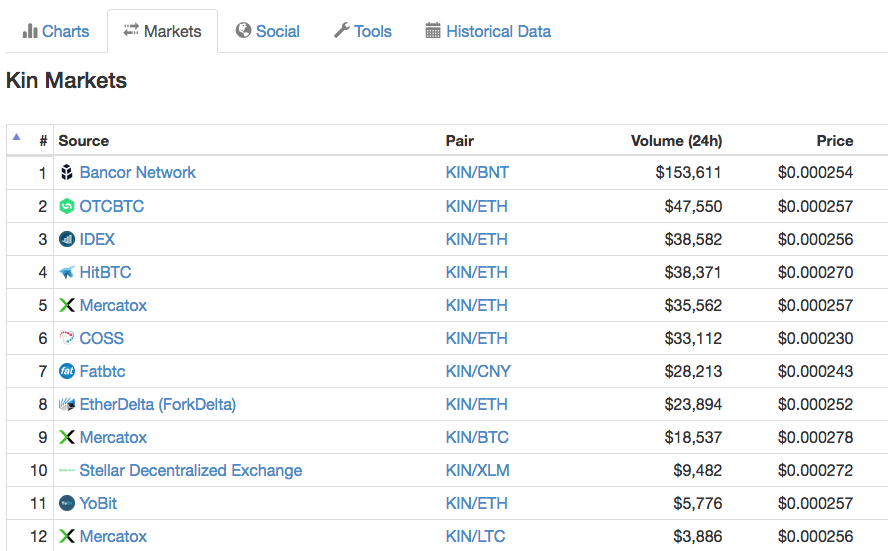Select the $3,886 volume cell

698,536
